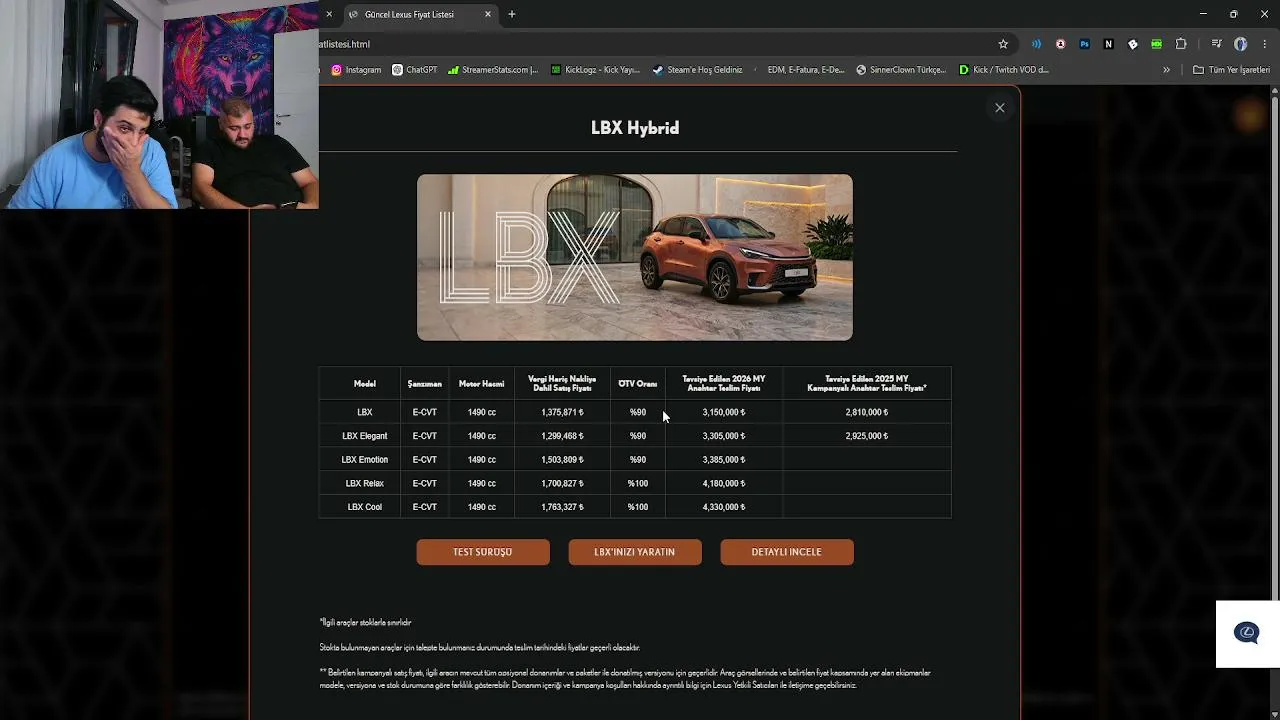Click the 1,375,871 ₺ pre-tax price
Image resolution: width=1280 pixels, height=720 pixels.
click(562, 412)
